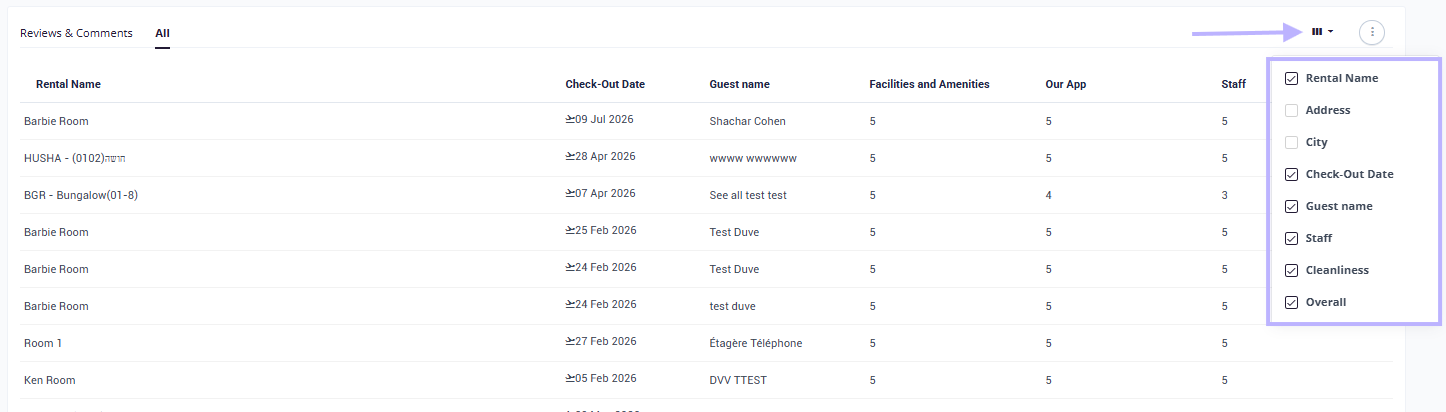
Task: Enable the Address column checkbox
Action: coord(1291,110)
